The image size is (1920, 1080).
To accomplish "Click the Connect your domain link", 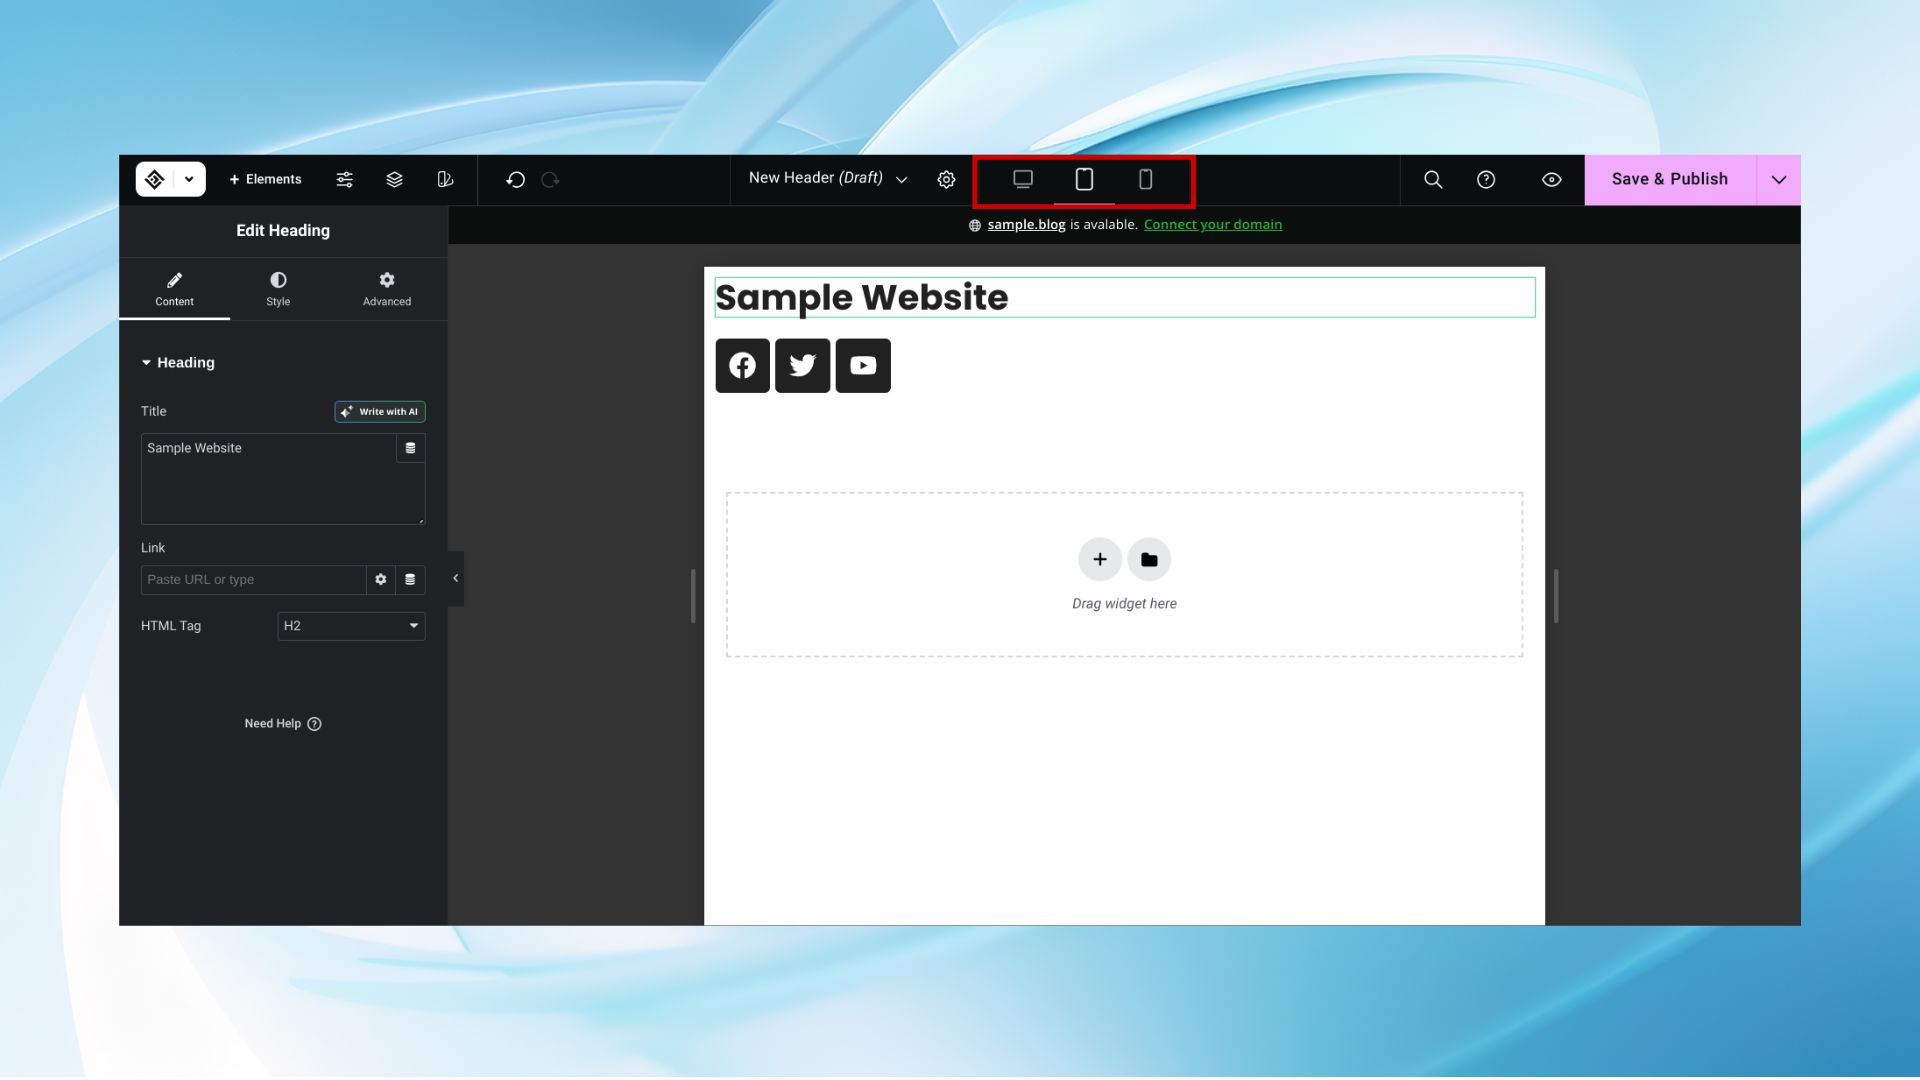I will point(1212,225).
